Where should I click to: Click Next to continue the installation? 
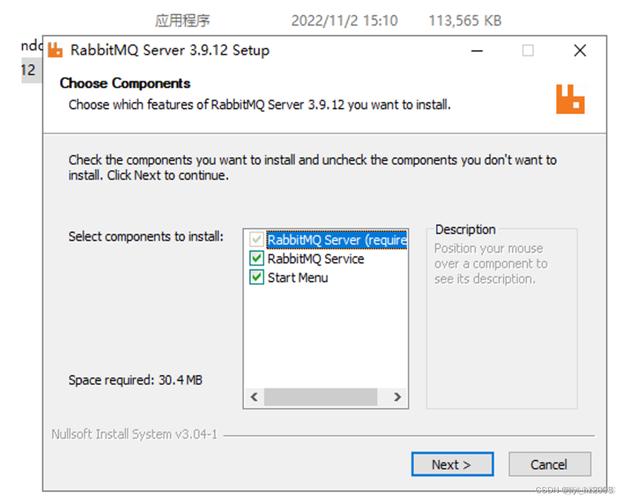click(x=452, y=464)
